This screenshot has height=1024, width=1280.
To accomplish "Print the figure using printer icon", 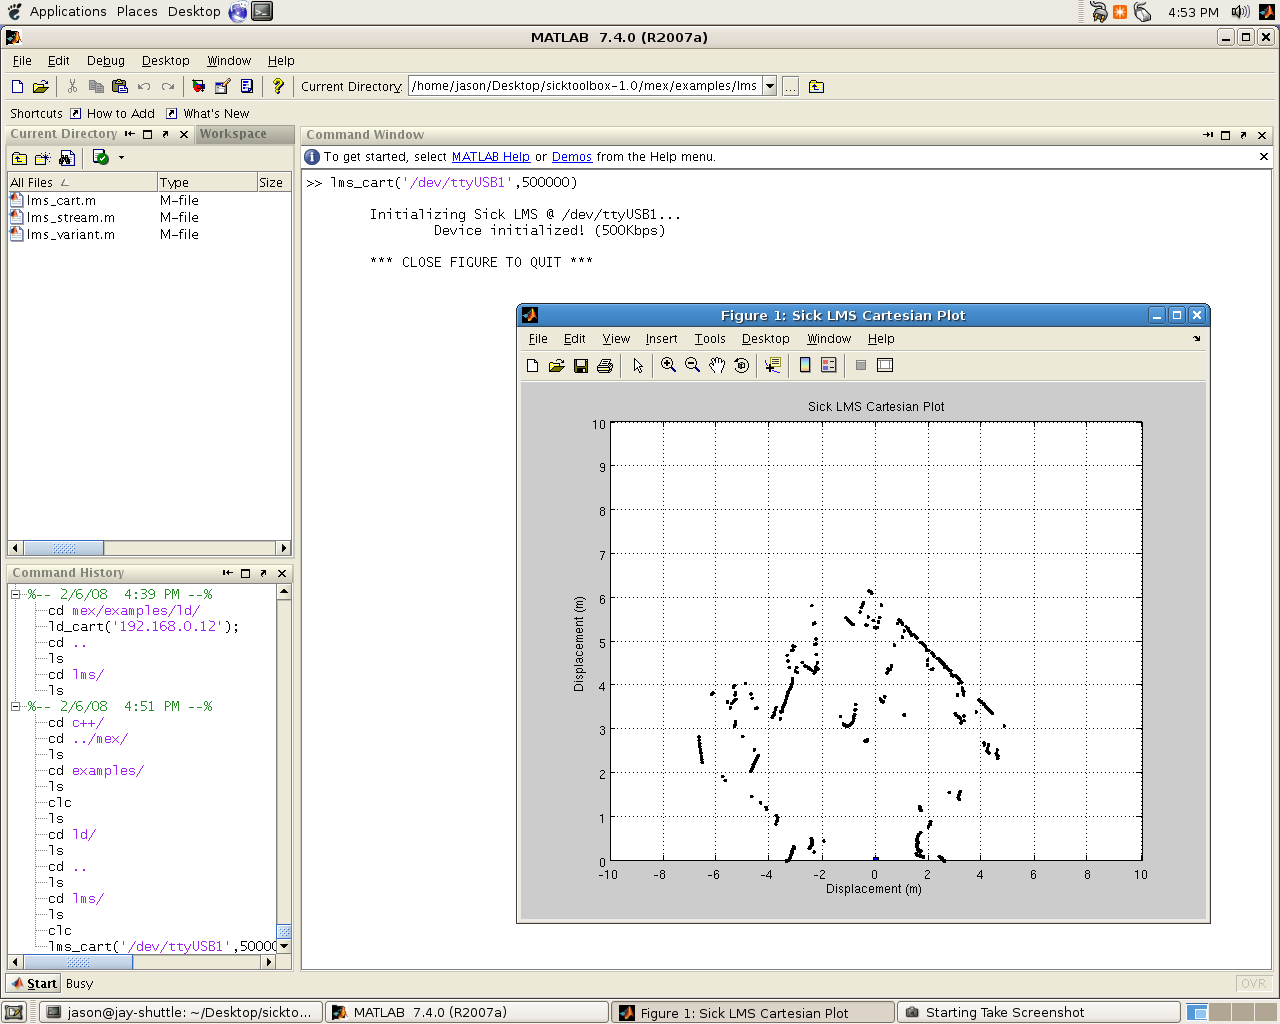I will point(605,366).
